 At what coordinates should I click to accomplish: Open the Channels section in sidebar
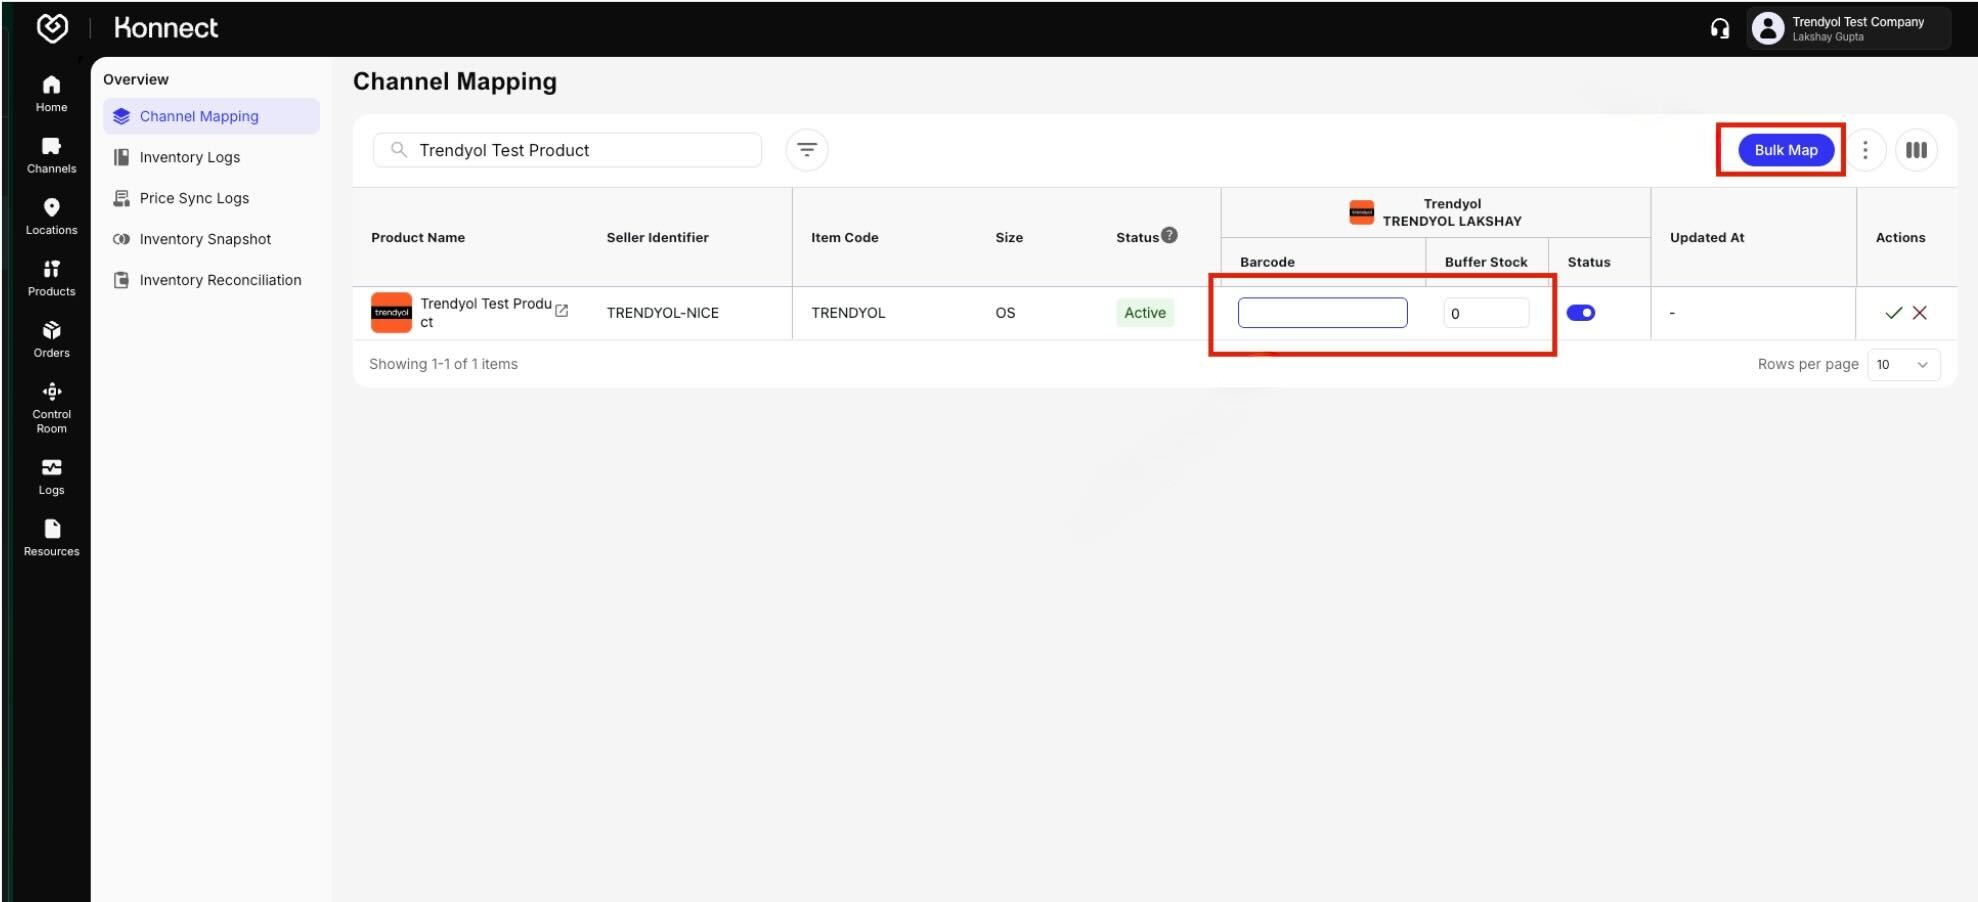(x=51, y=155)
